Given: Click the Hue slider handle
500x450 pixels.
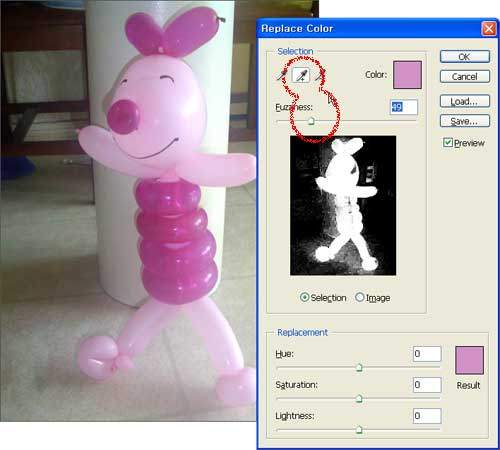Looking at the screenshot, I should [359, 367].
